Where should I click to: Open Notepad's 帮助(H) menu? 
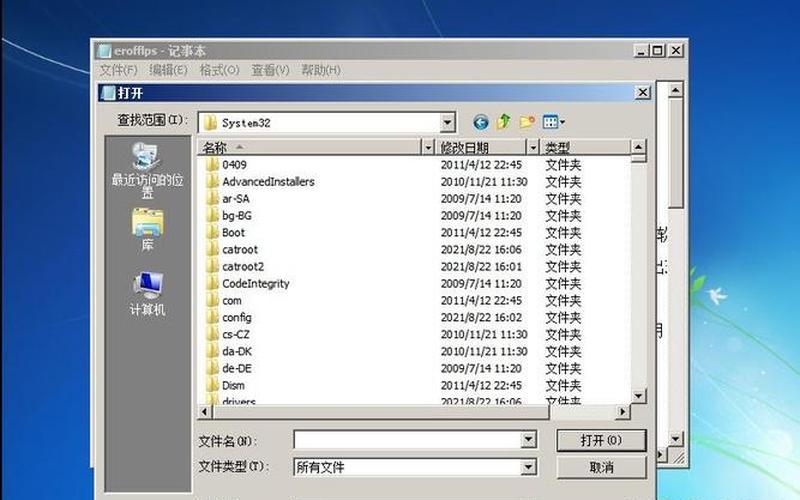(x=321, y=70)
